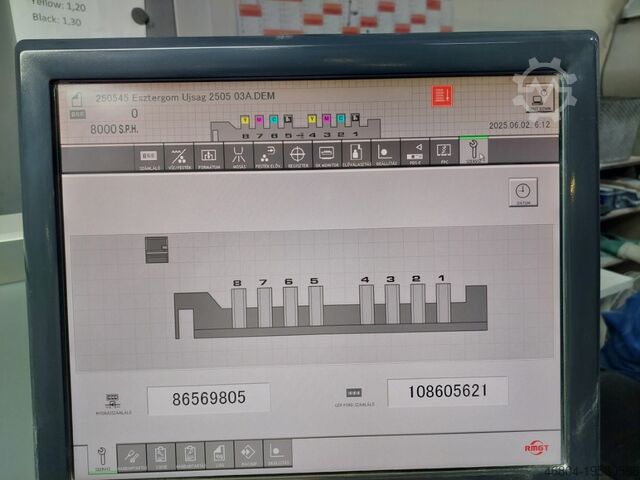Open the last bottom tab with graph icon

[277, 454]
